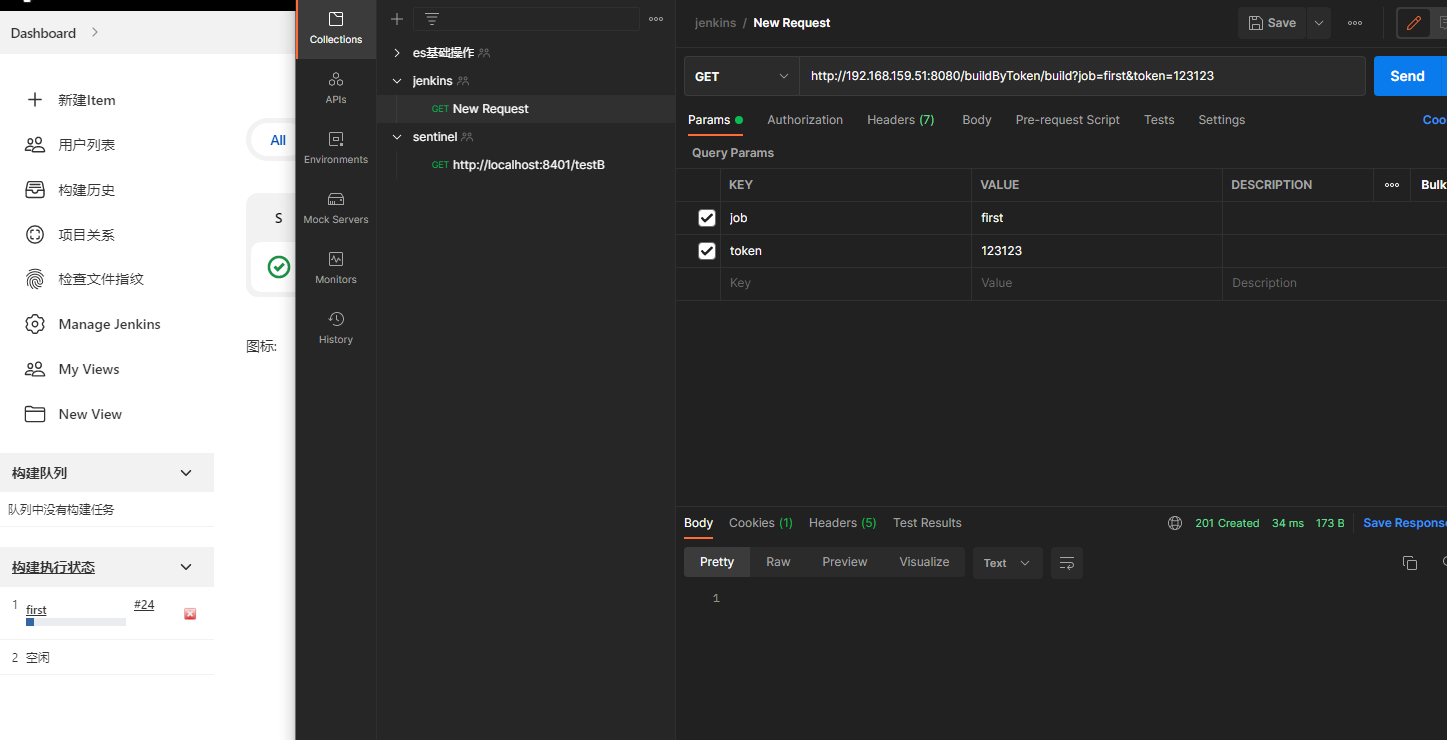Open params table column options (three dots)
The image size is (1447, 740).
[1391, 185]
